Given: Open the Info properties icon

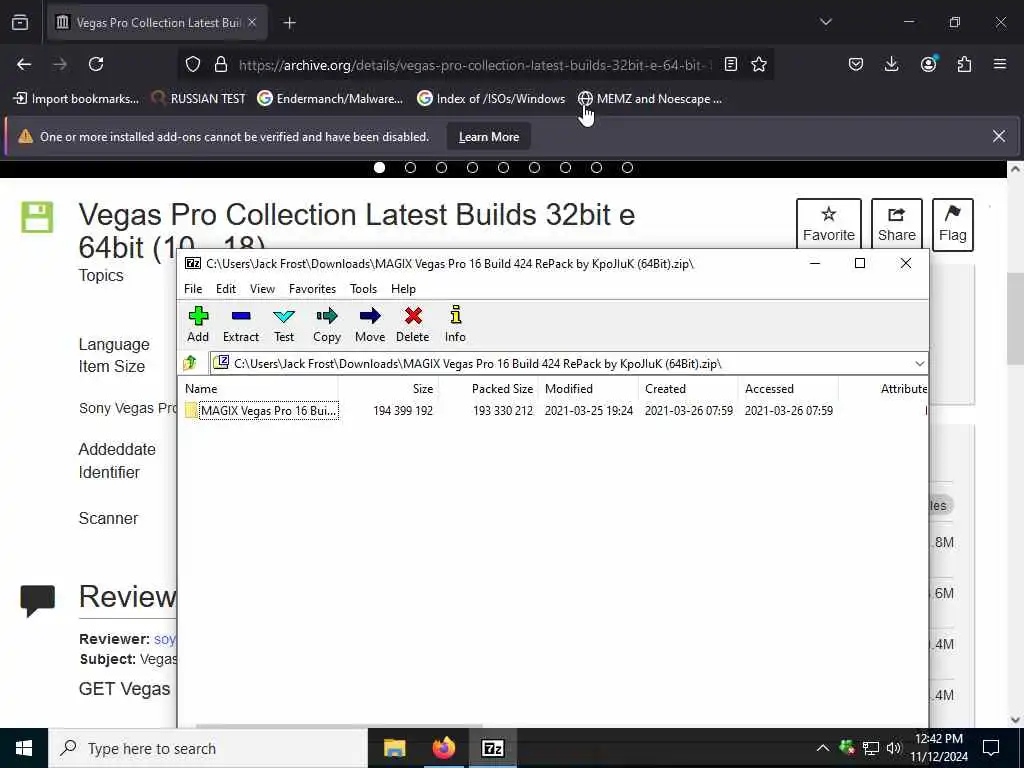Looking at the screenshot, I should pos(455,325).
